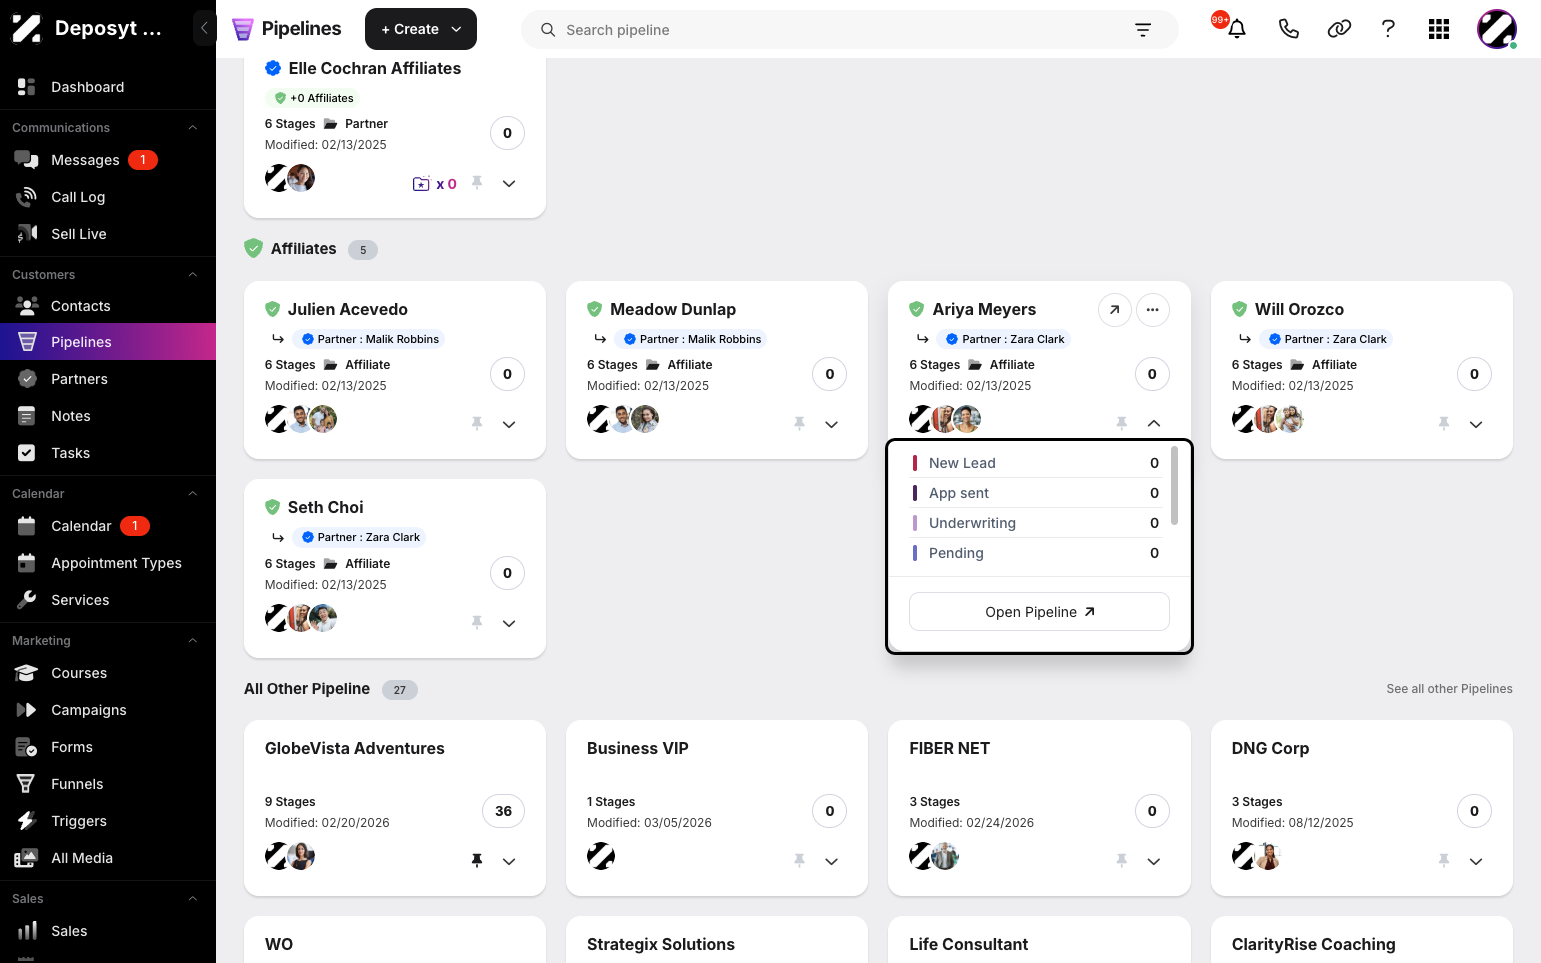This screenshot has height=963, width=1541.
Task: Collapse the Customers sidebar section
Action: pyautogui.click(x=193, y=274)
